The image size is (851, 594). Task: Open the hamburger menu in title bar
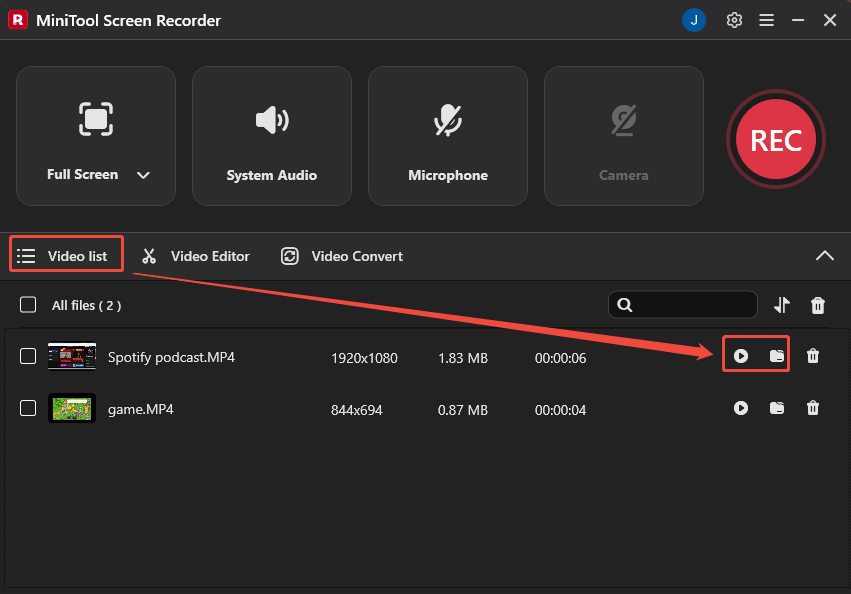point(766,21)
